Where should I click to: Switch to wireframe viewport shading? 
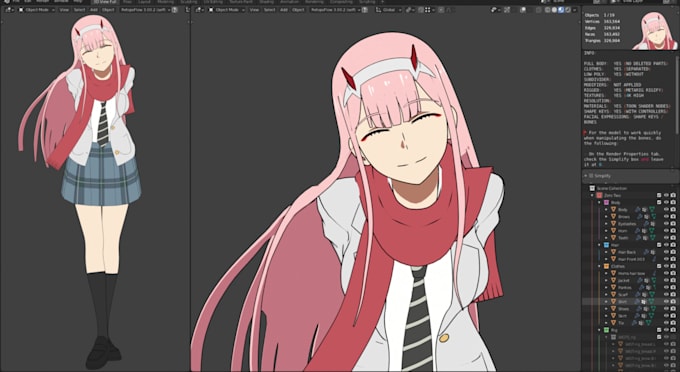pos(548,10)
